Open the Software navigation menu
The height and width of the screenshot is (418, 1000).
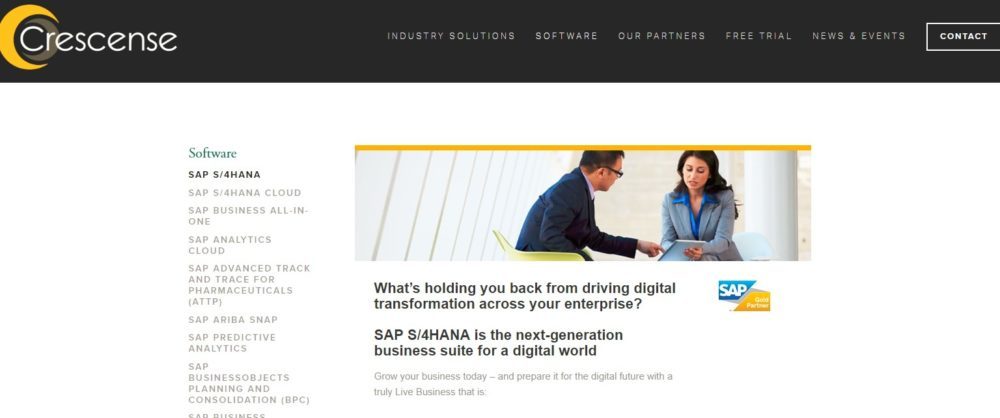[x=566, y=36]
